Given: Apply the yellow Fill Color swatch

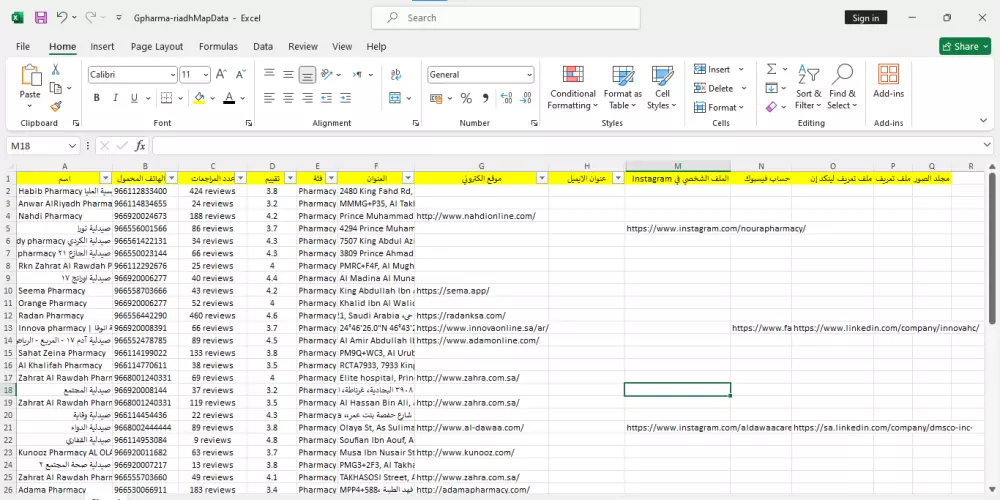Looking at the screenshot, I should pyautogui.click(x=199, y=98).
